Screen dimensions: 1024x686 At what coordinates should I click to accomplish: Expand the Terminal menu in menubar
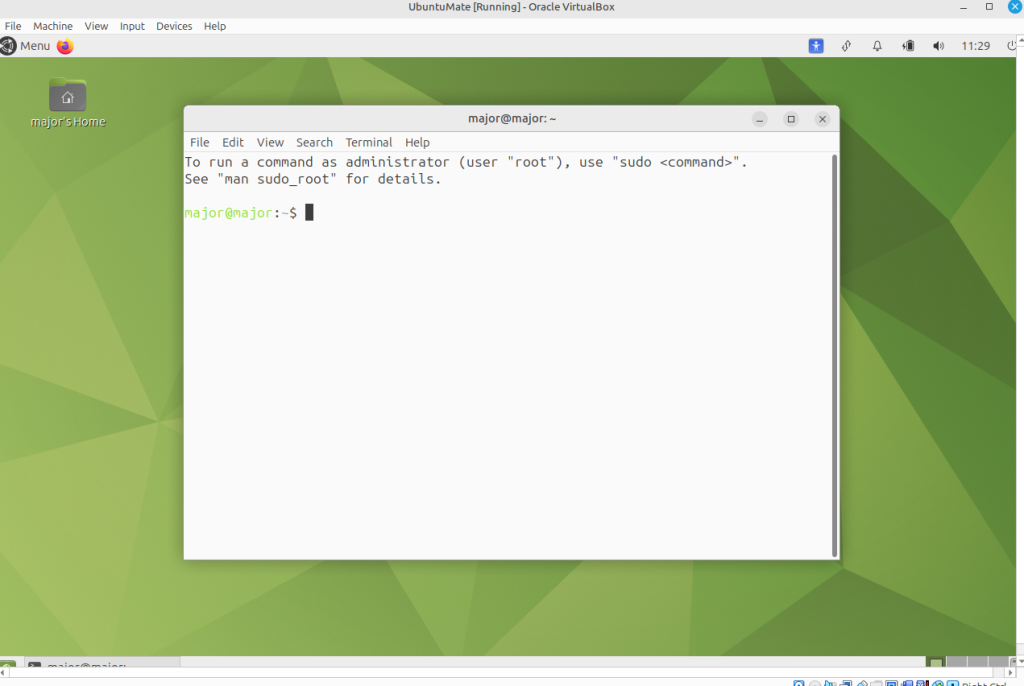coord(369,142)
